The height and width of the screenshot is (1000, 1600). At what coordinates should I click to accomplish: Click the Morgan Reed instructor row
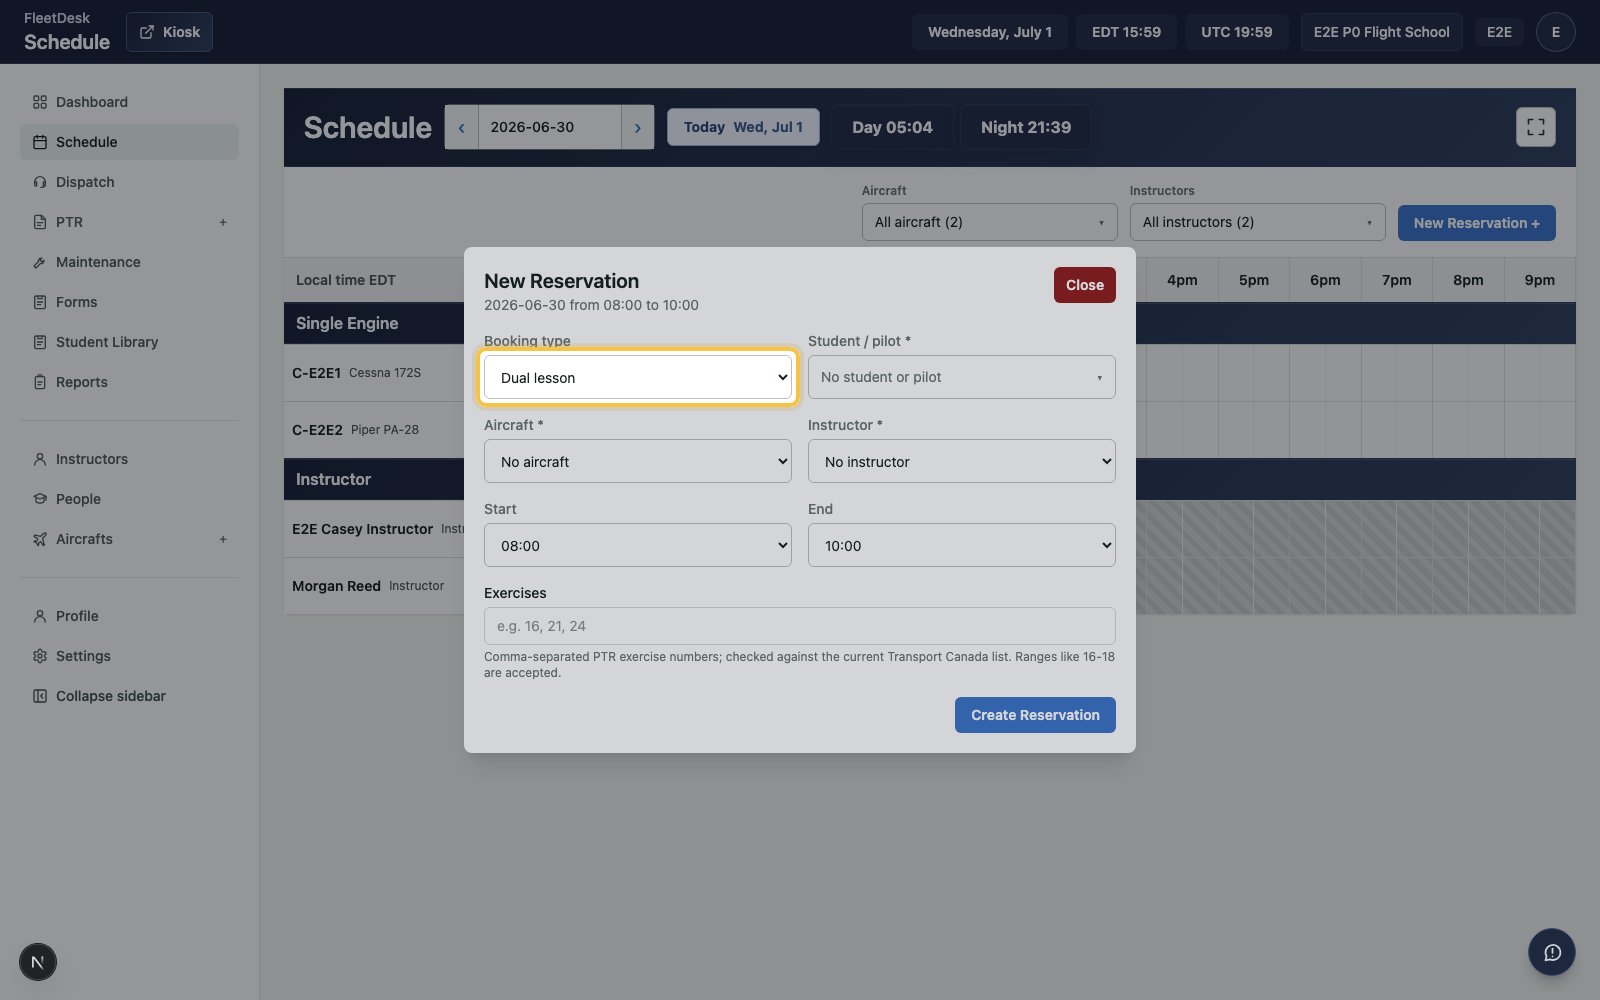click(x=373, y=586)
